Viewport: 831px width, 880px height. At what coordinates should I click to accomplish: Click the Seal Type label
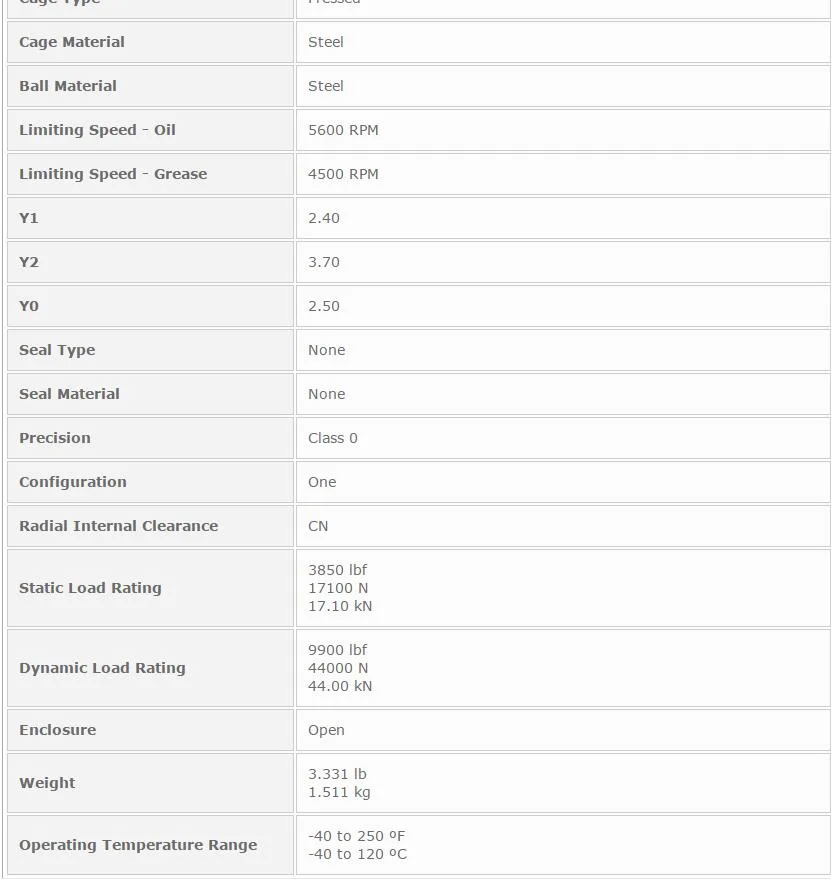point(57,350)
